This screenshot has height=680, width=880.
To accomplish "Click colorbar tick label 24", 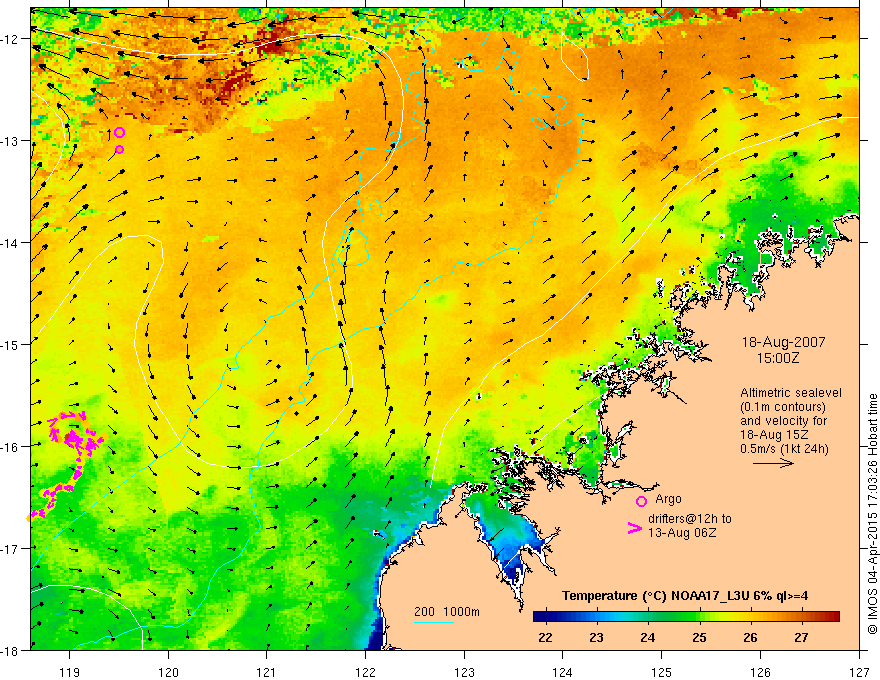I will point(648,637).
